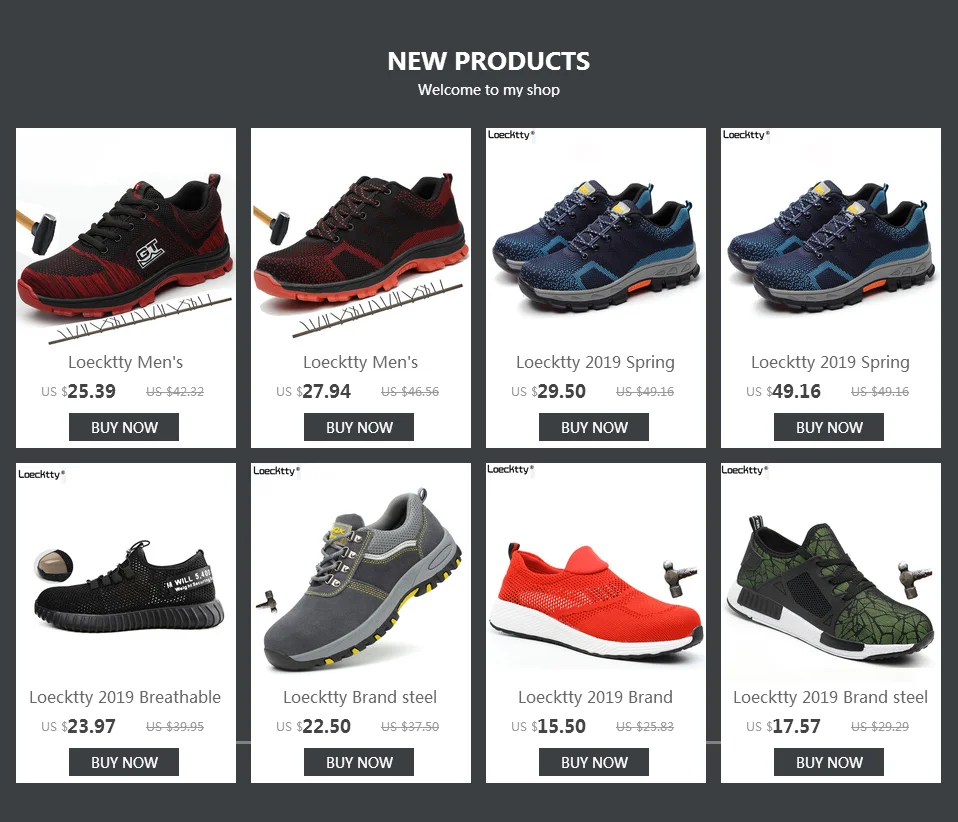Open the red slip-on sneaker image

tap(596, 573)
